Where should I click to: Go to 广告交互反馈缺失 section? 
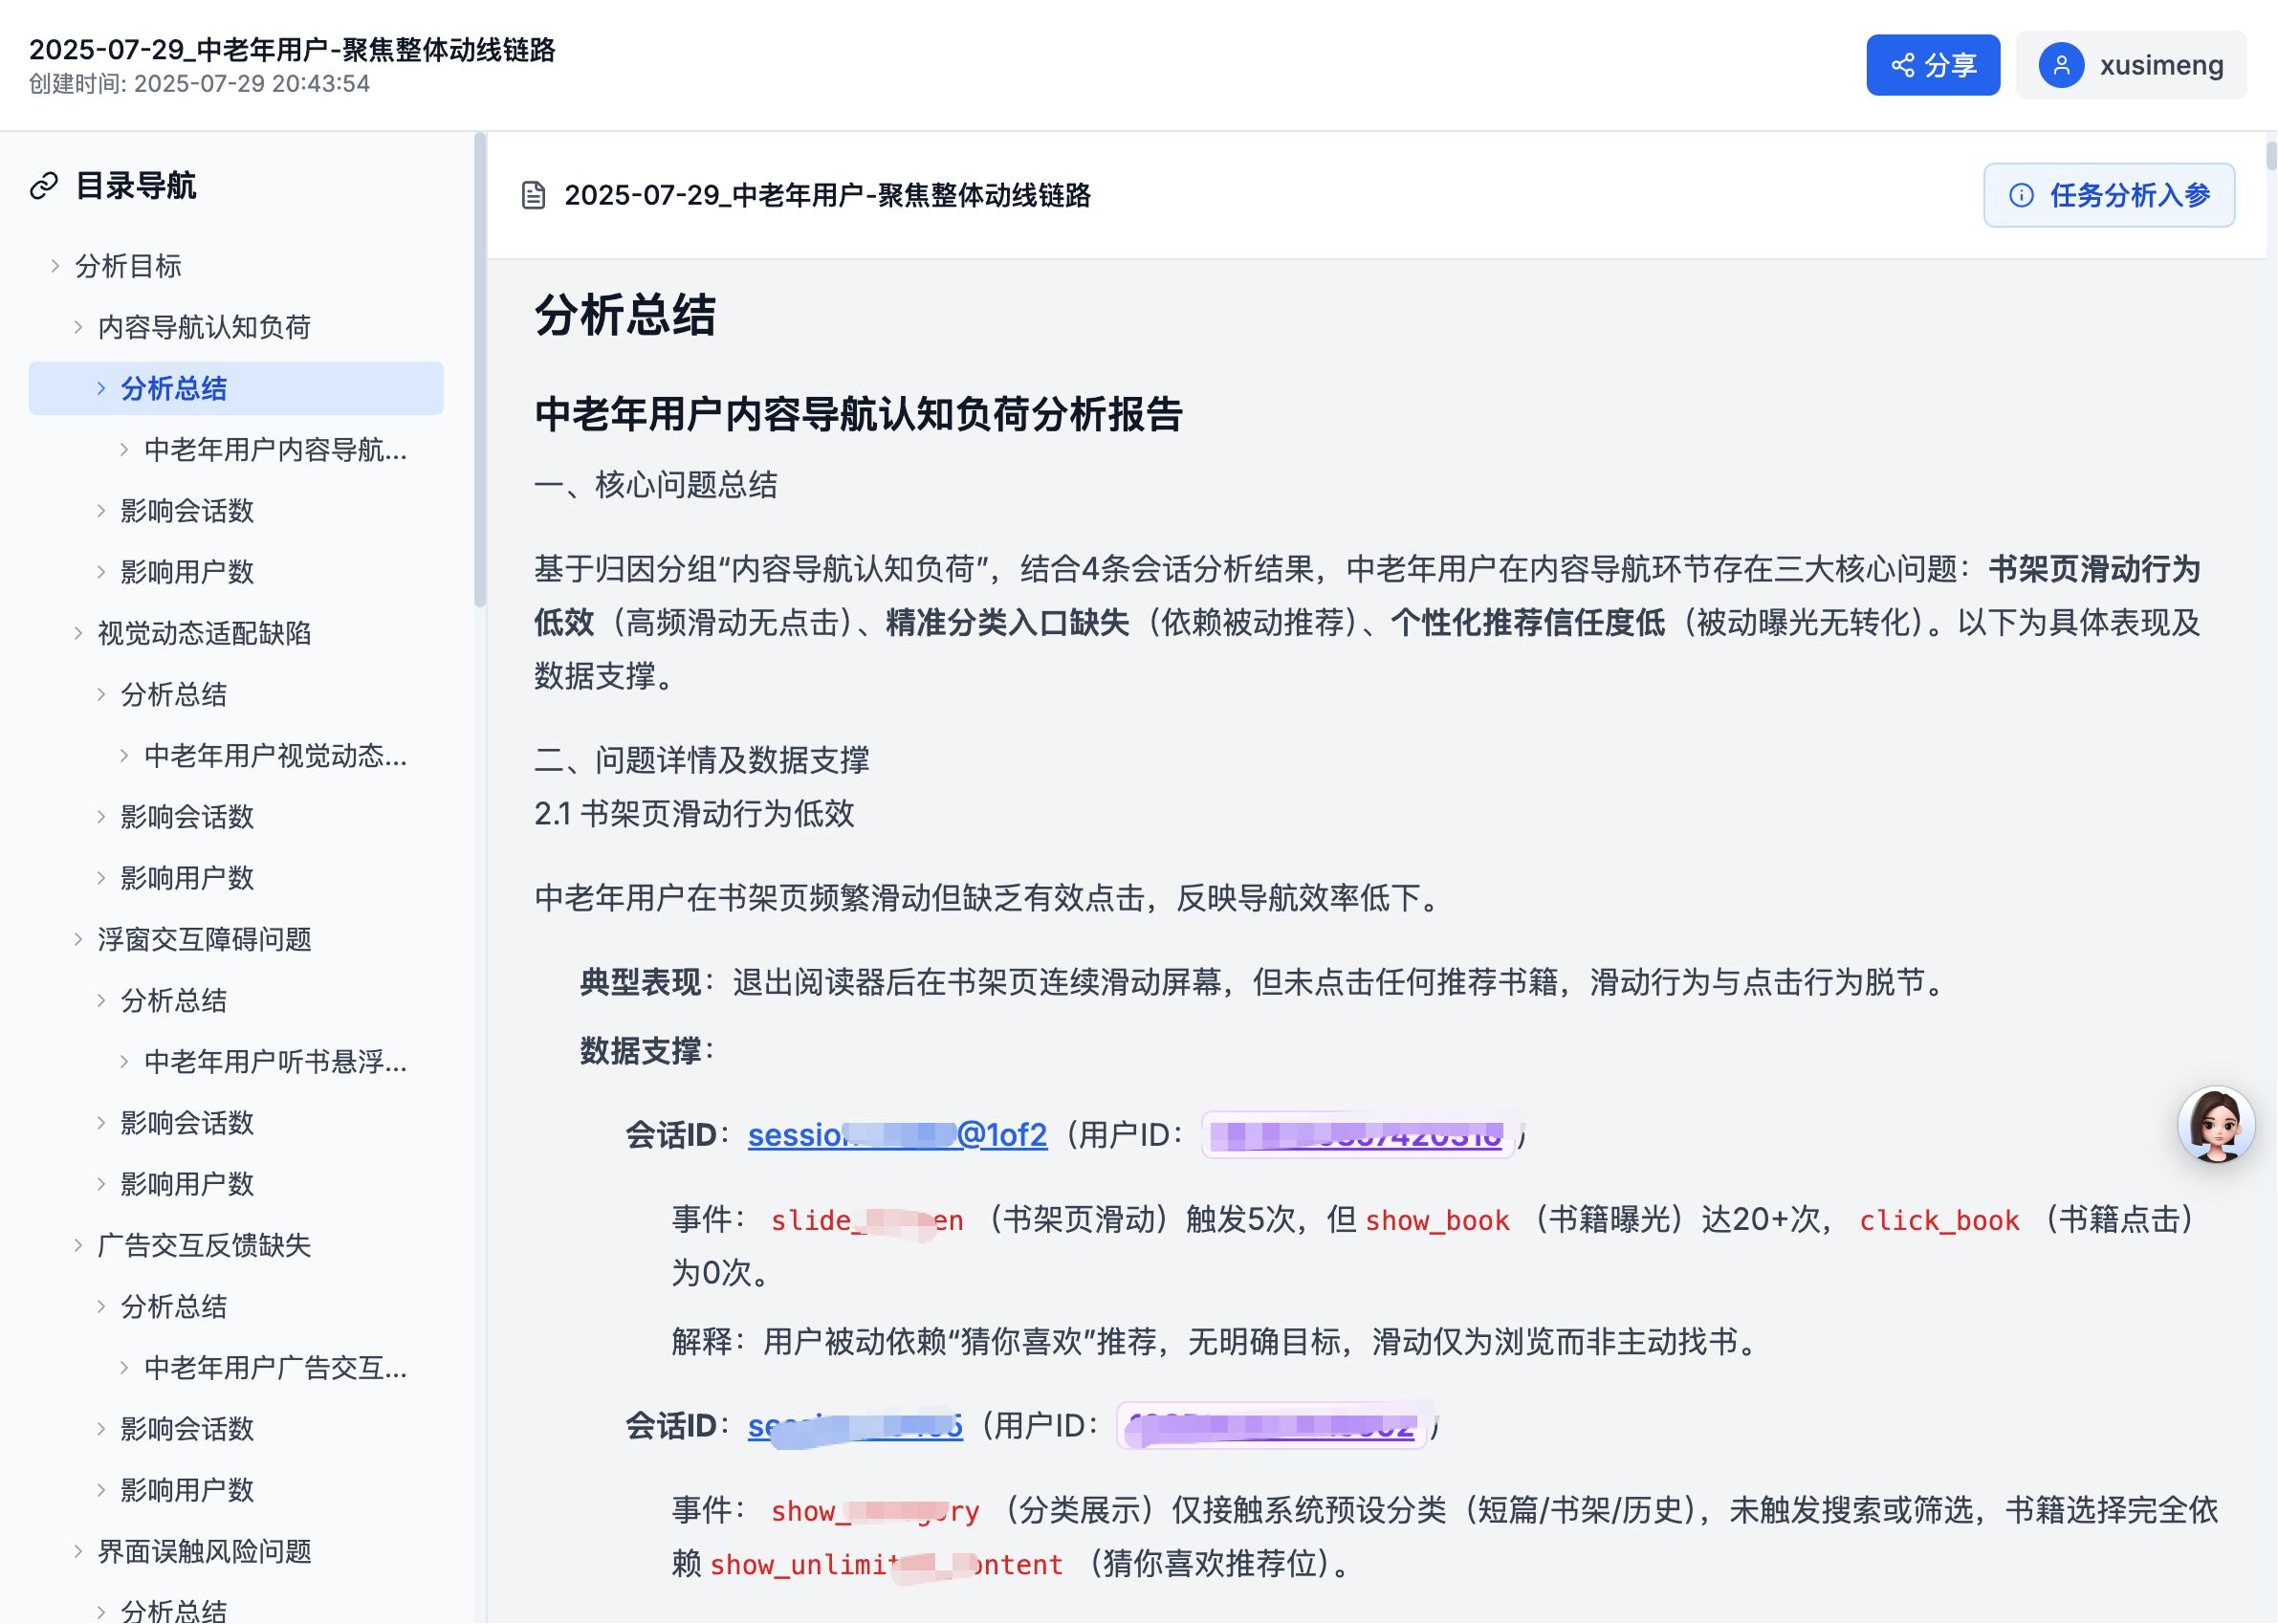pos(204,1246)
